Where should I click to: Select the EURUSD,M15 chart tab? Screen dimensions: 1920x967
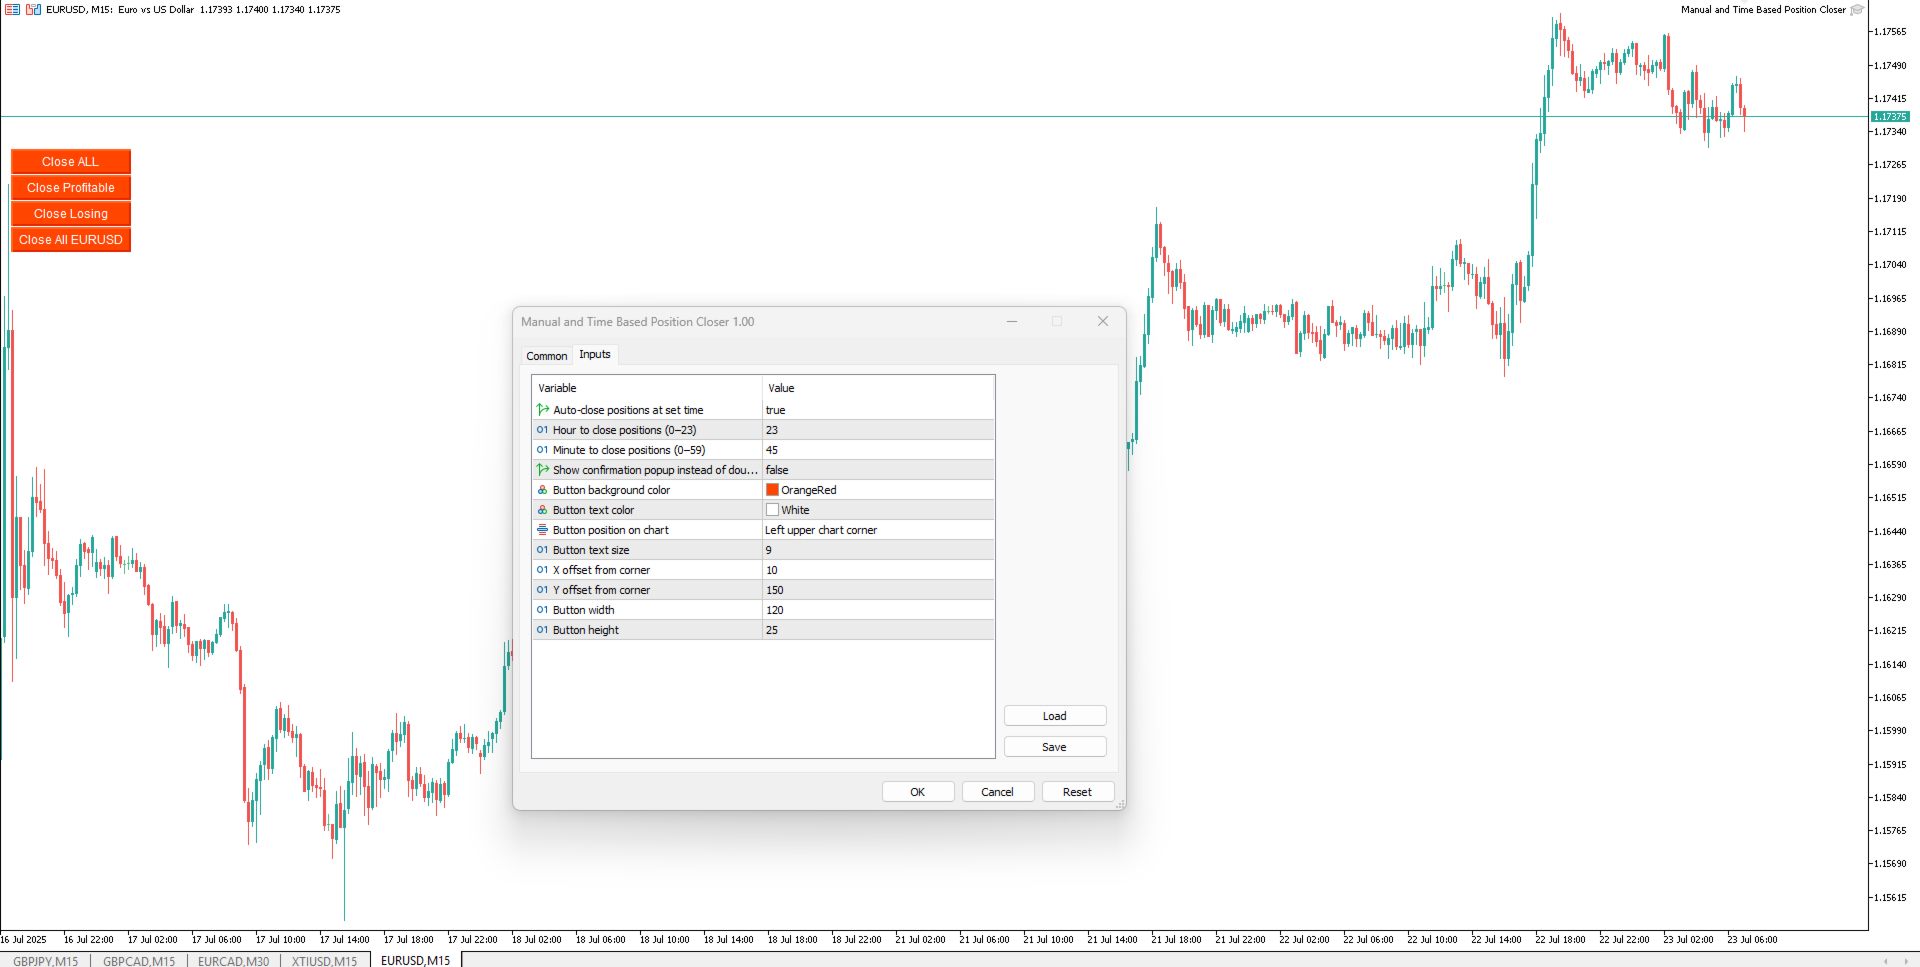[x=415, y=960]
